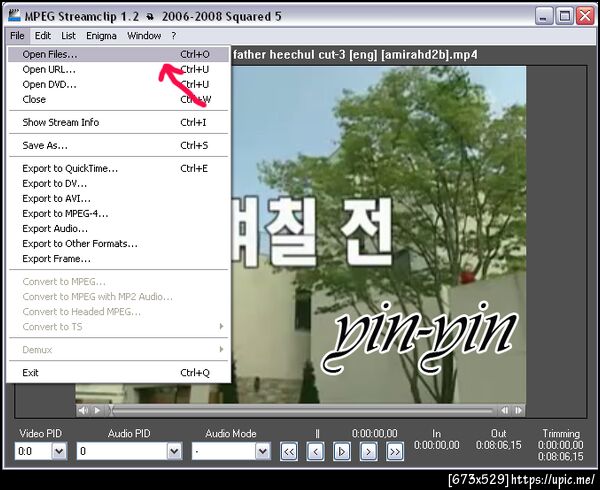Open the Audio PID dropdown
Viewport: 600px width, 490px height.
point(174,451)
